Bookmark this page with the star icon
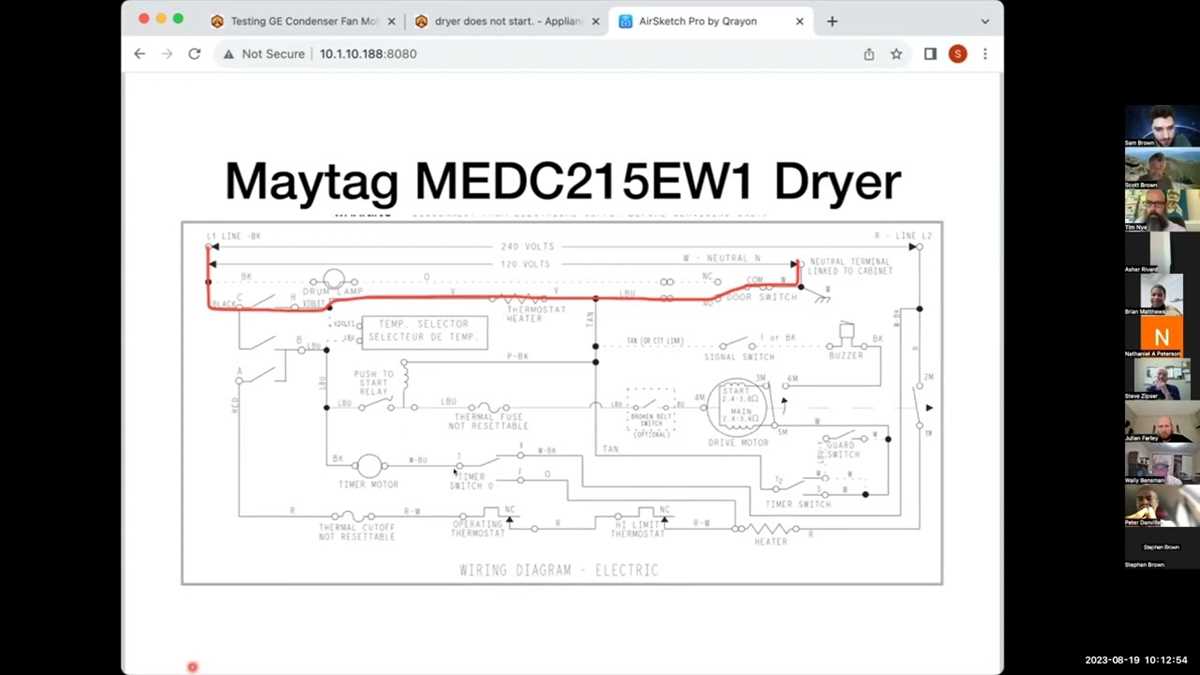Screen dimensions: 1200x675 pyautogui.click(x=897, y=54)
